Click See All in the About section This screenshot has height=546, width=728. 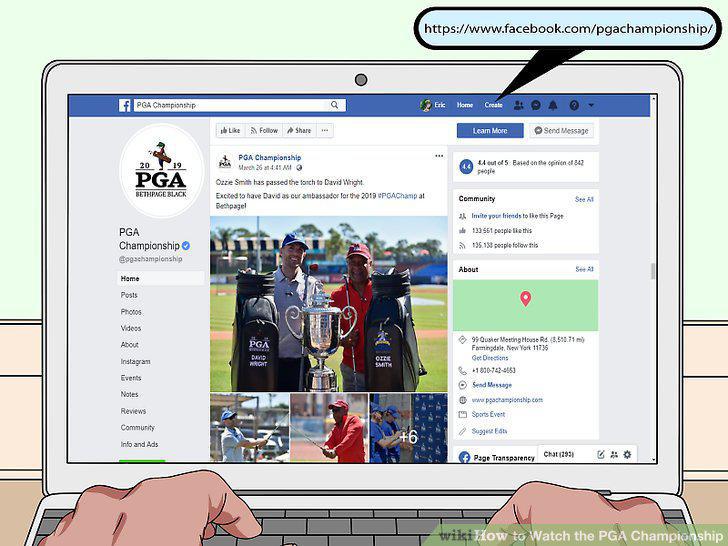coord(584,269)
